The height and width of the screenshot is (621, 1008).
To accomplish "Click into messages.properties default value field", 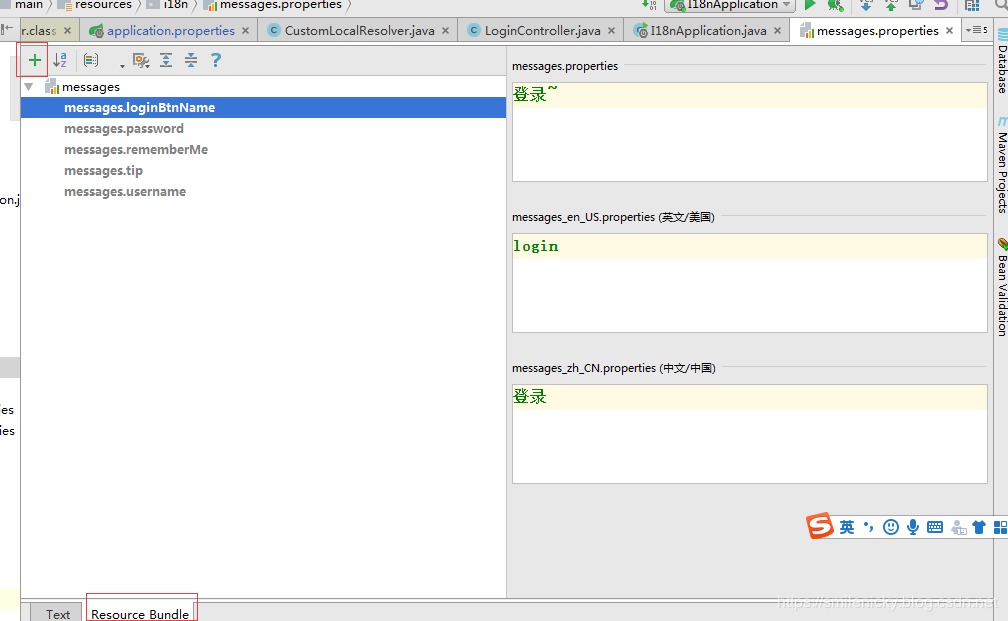I will coord(750,132).
